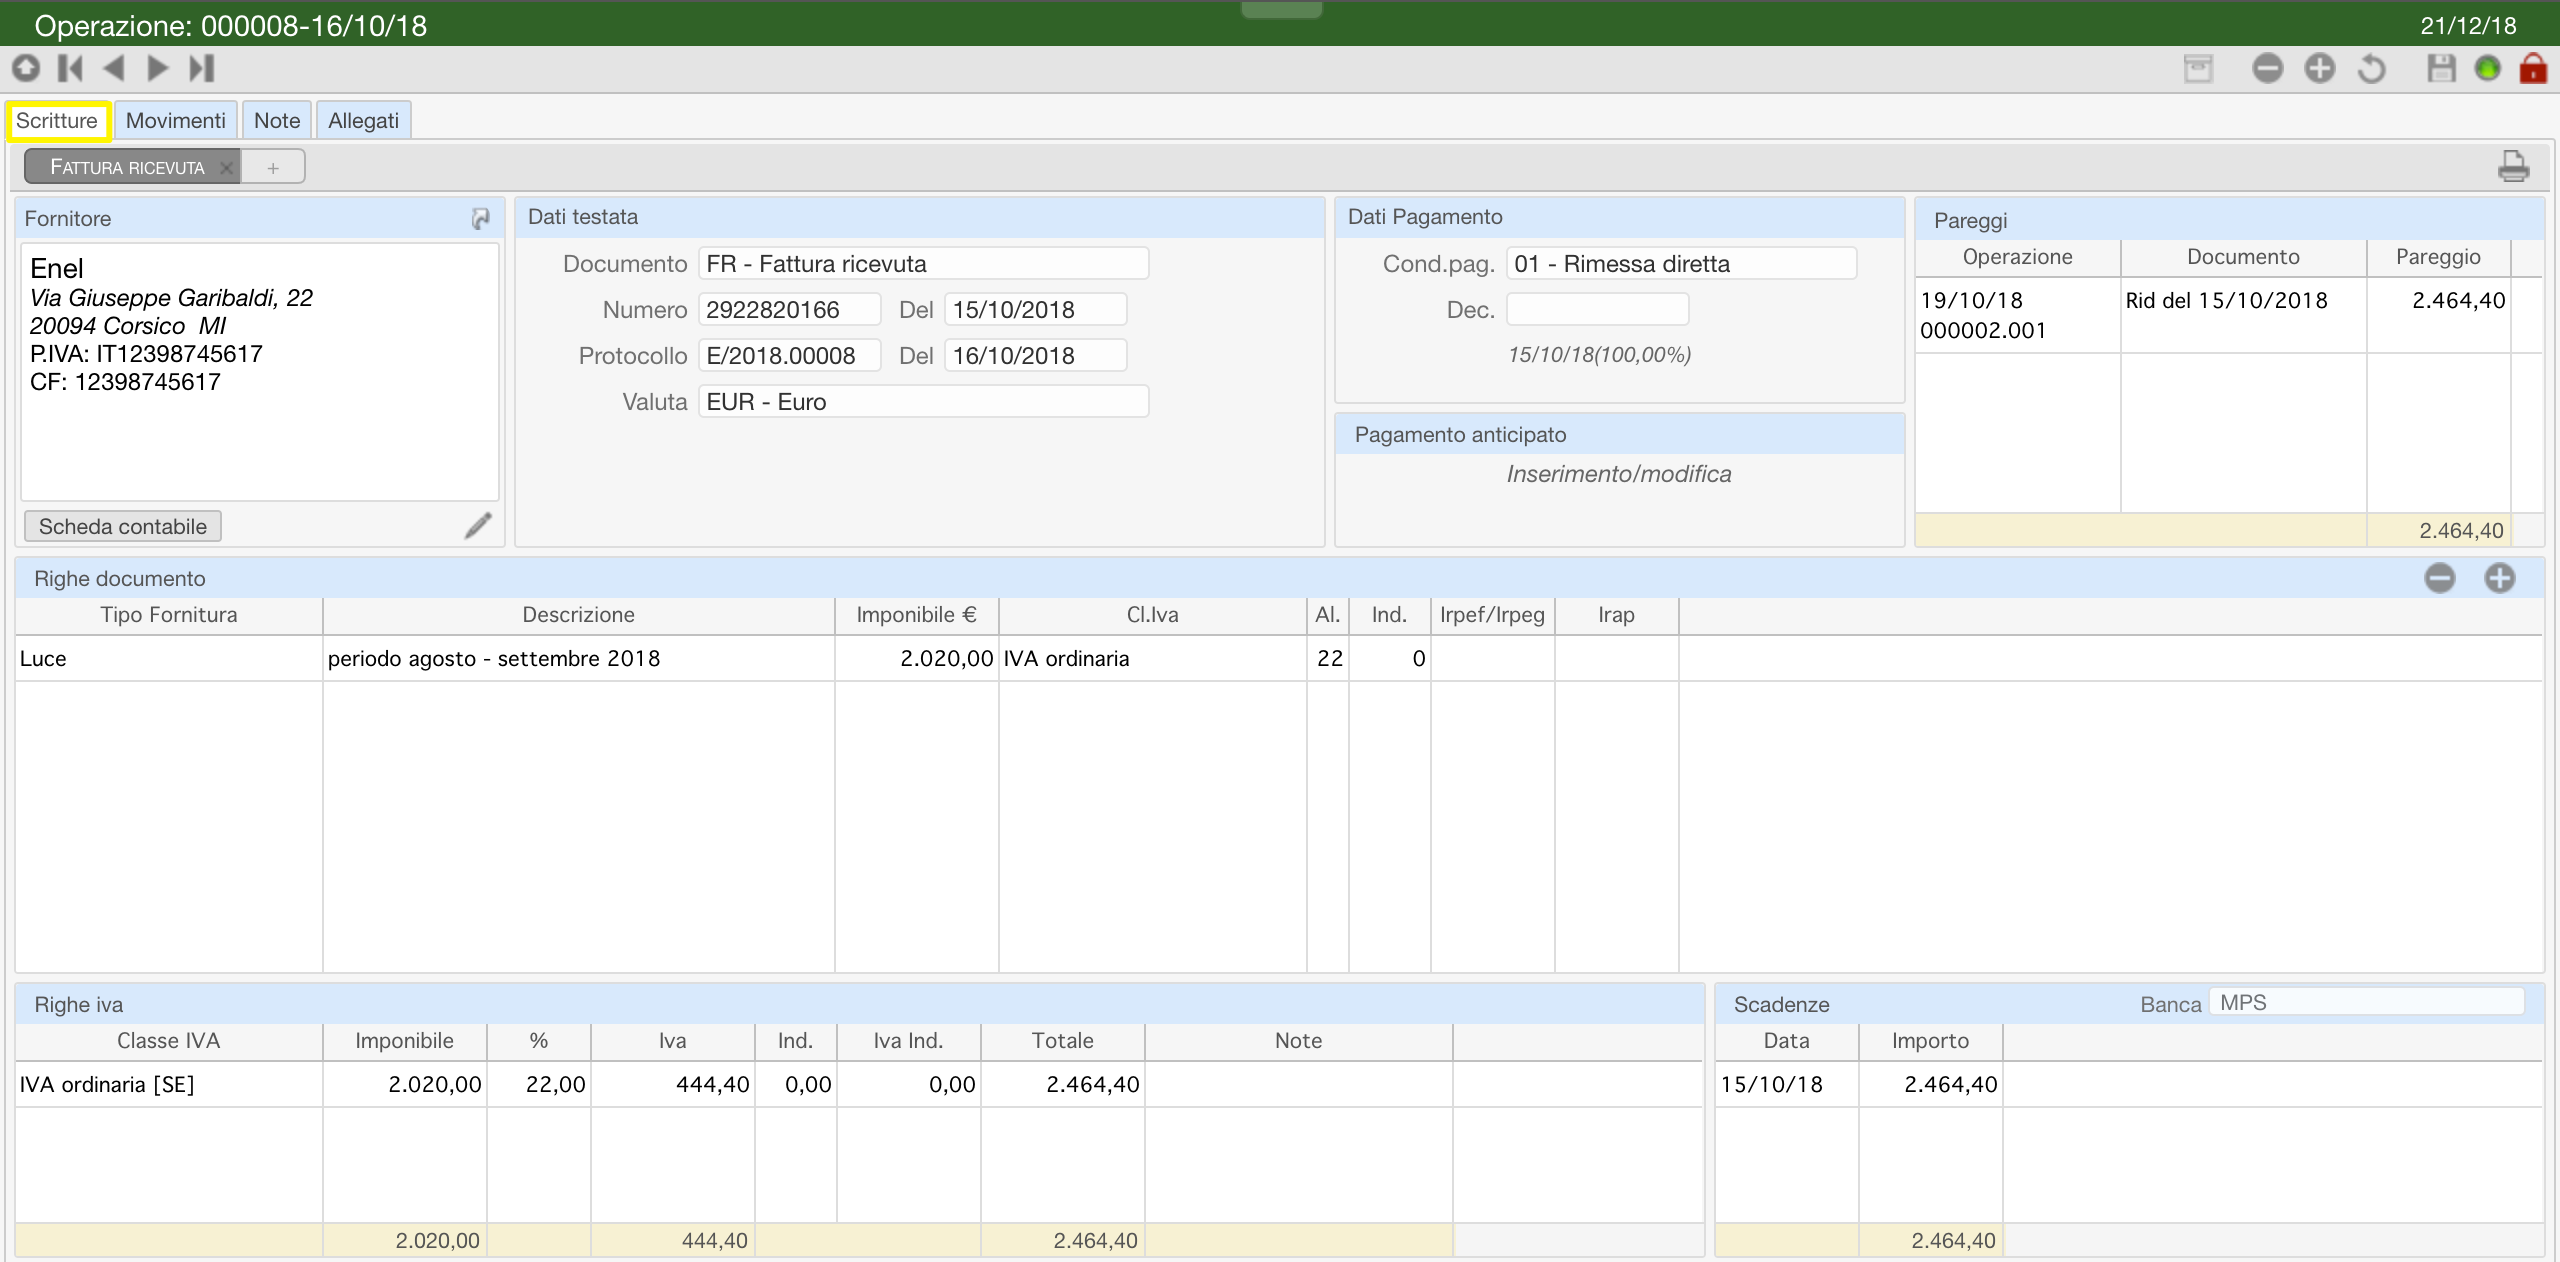The width and height of the screenshot is (2560, 1262).
Task: Switch to Scritture tab
Action: [57, 121]
